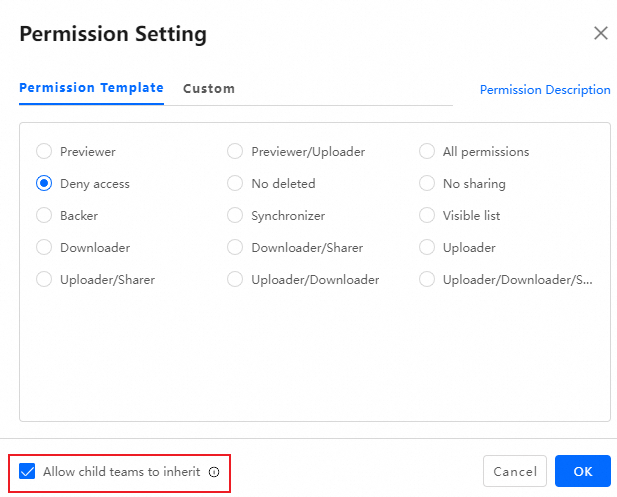Pick the Uploader/Downloader option

tap(235, 280)
